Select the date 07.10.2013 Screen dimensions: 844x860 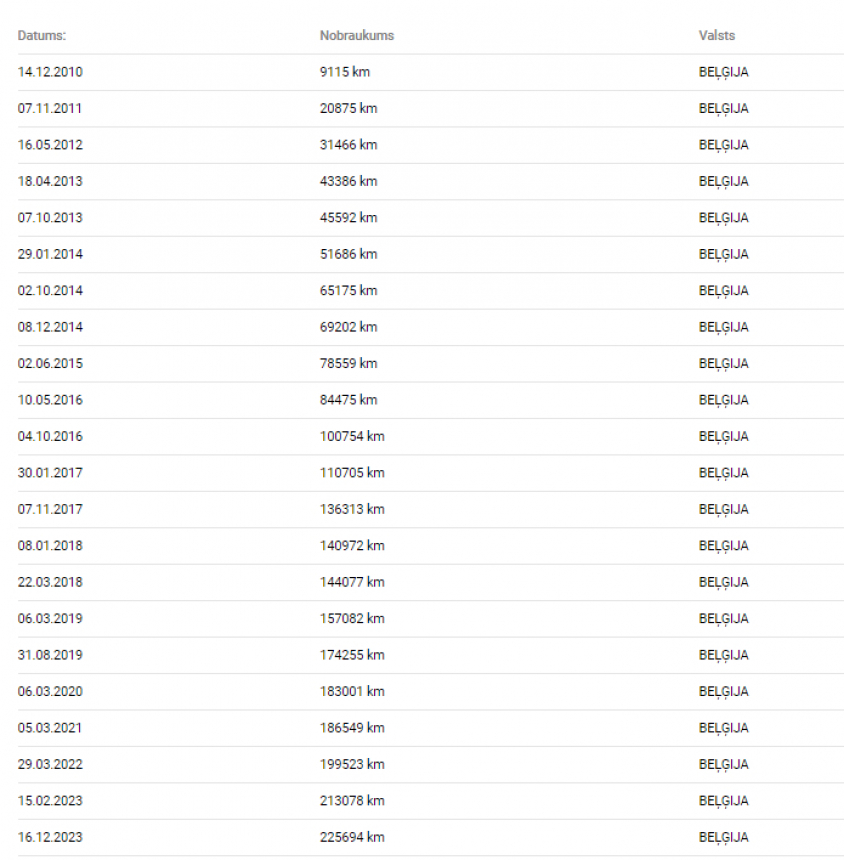[x=50, y=218]
